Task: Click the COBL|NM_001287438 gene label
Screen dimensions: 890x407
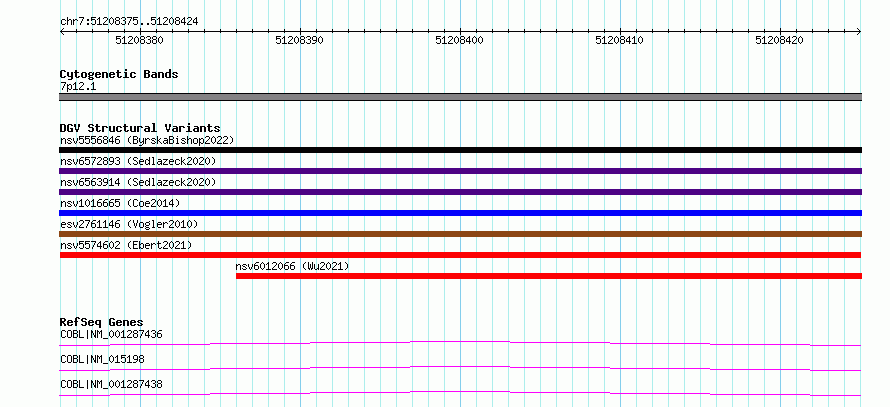Action: point(111,384)
